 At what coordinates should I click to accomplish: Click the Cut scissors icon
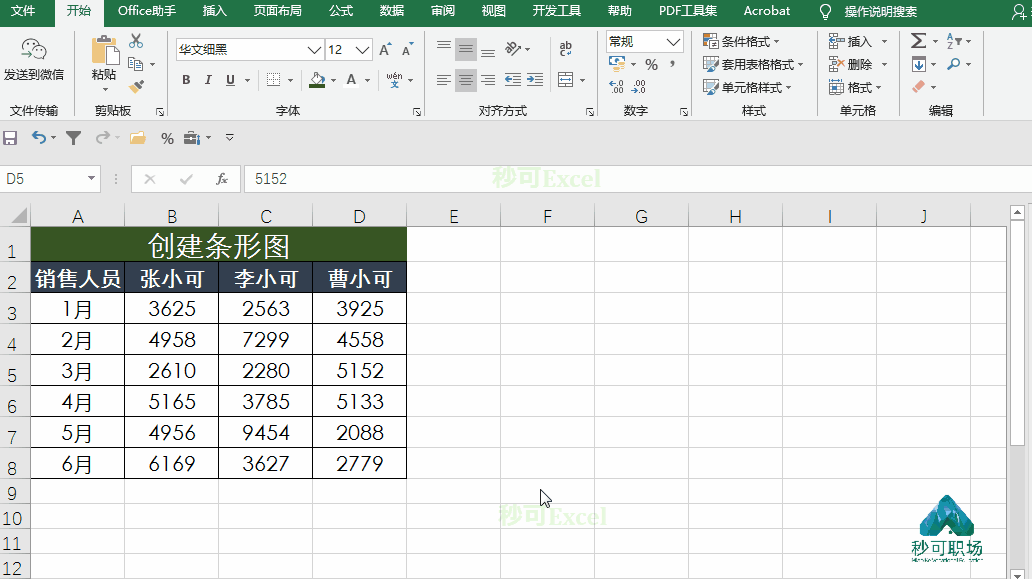[136, 41]
